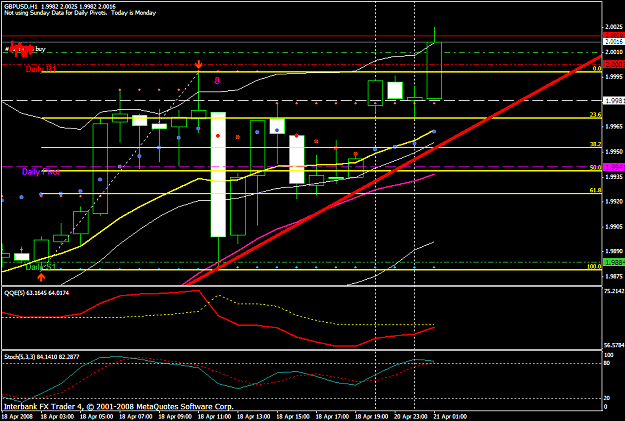Screen dimensions: 625x421
Task: Click the white 1.9981 price tag
Action: pos(614,101)
